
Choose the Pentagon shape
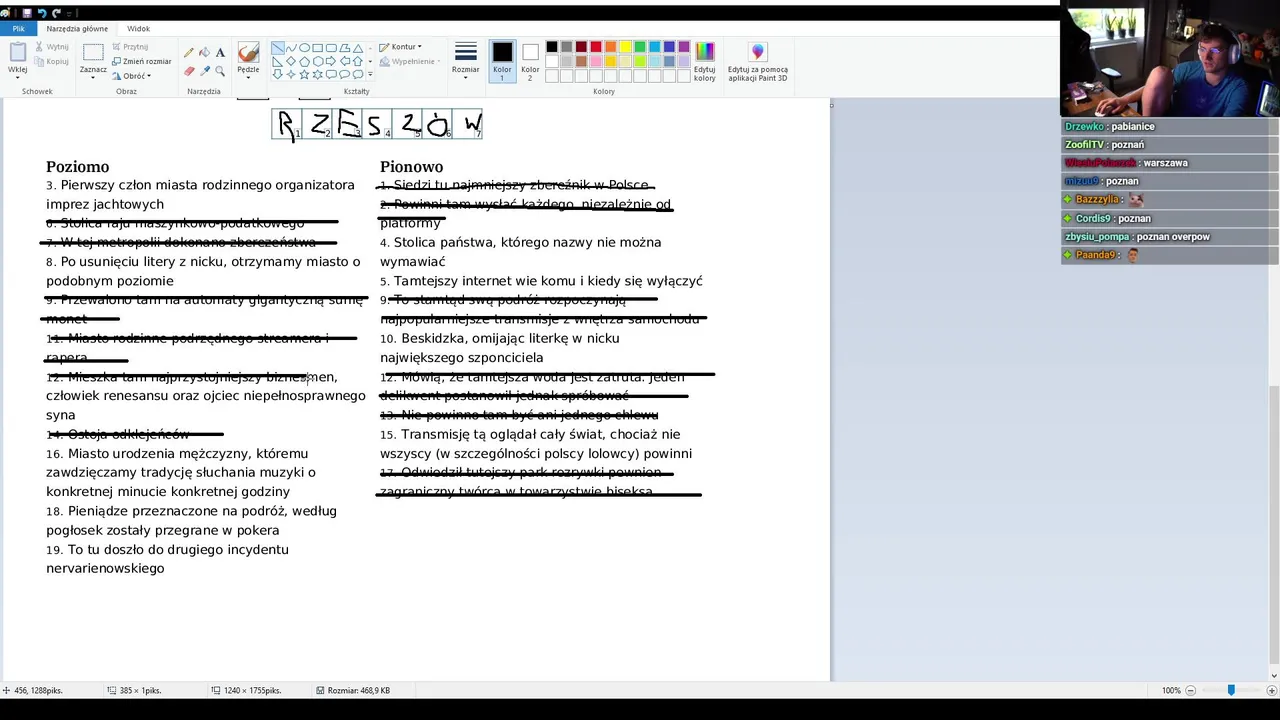304,61
